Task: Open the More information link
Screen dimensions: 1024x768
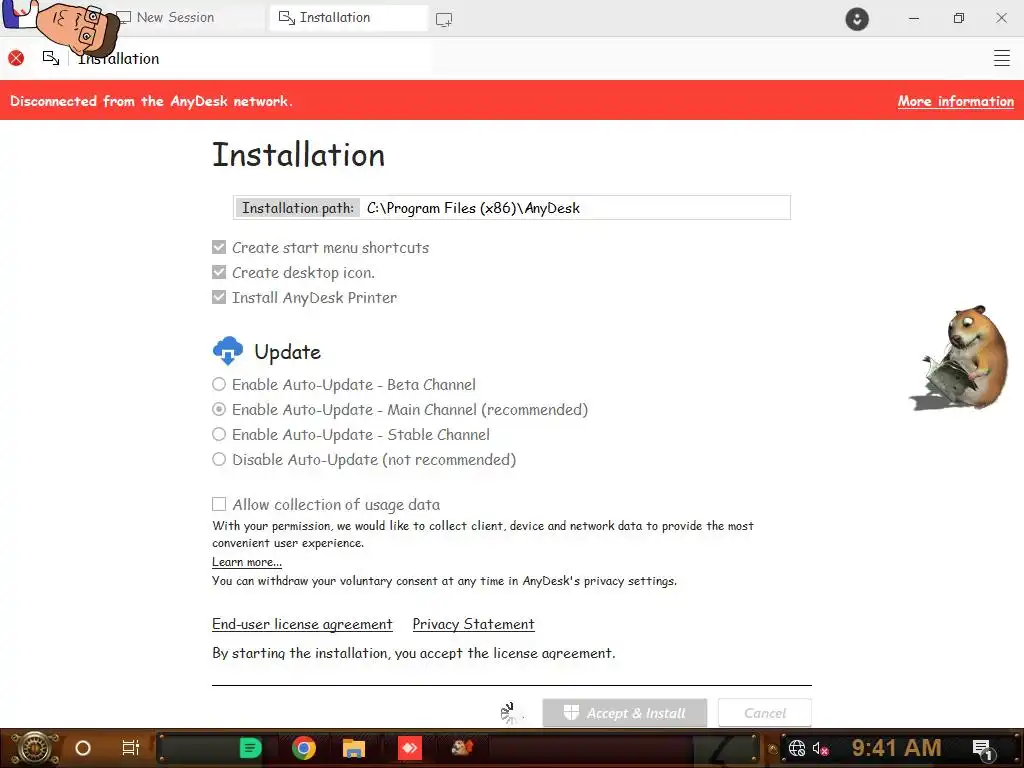Action: tap(955, 101)
